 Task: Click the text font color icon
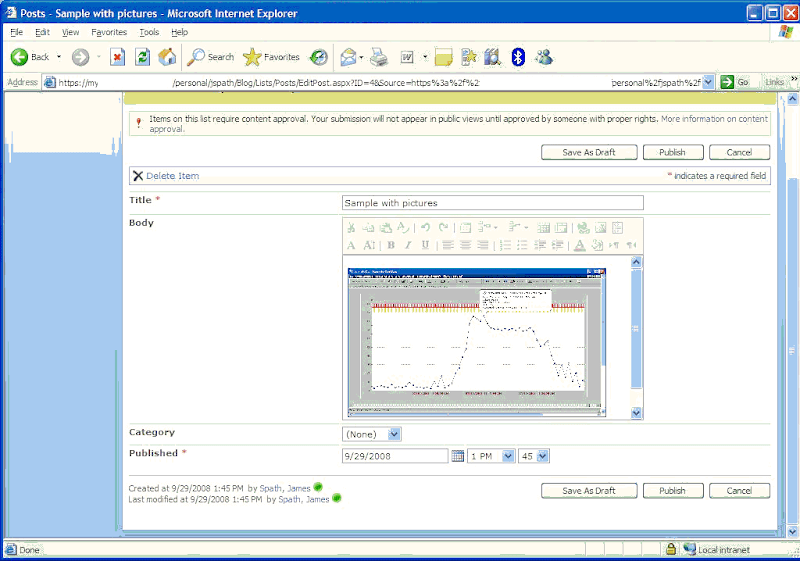[580, 245]
